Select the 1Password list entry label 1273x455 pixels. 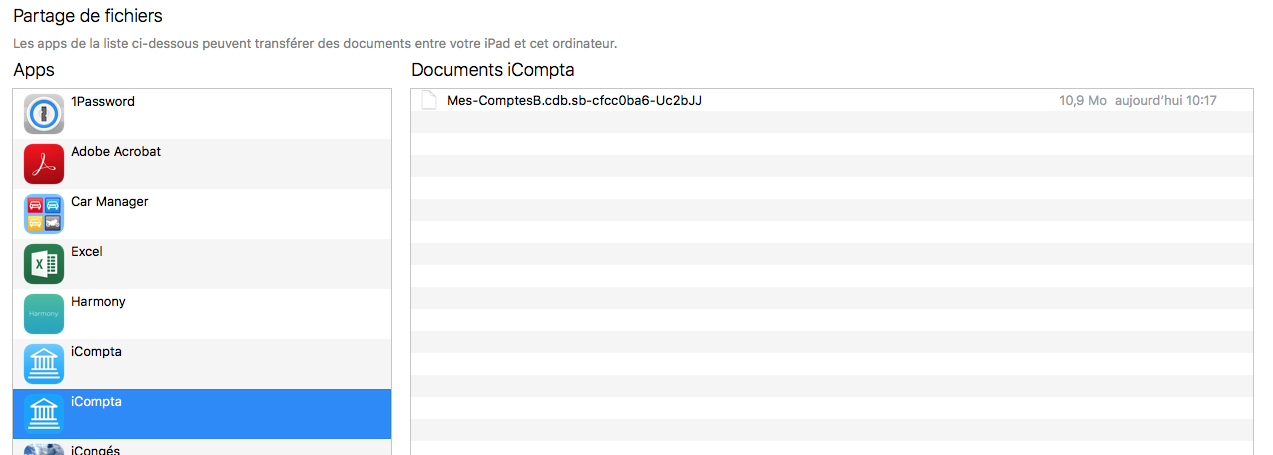point(103,102)
